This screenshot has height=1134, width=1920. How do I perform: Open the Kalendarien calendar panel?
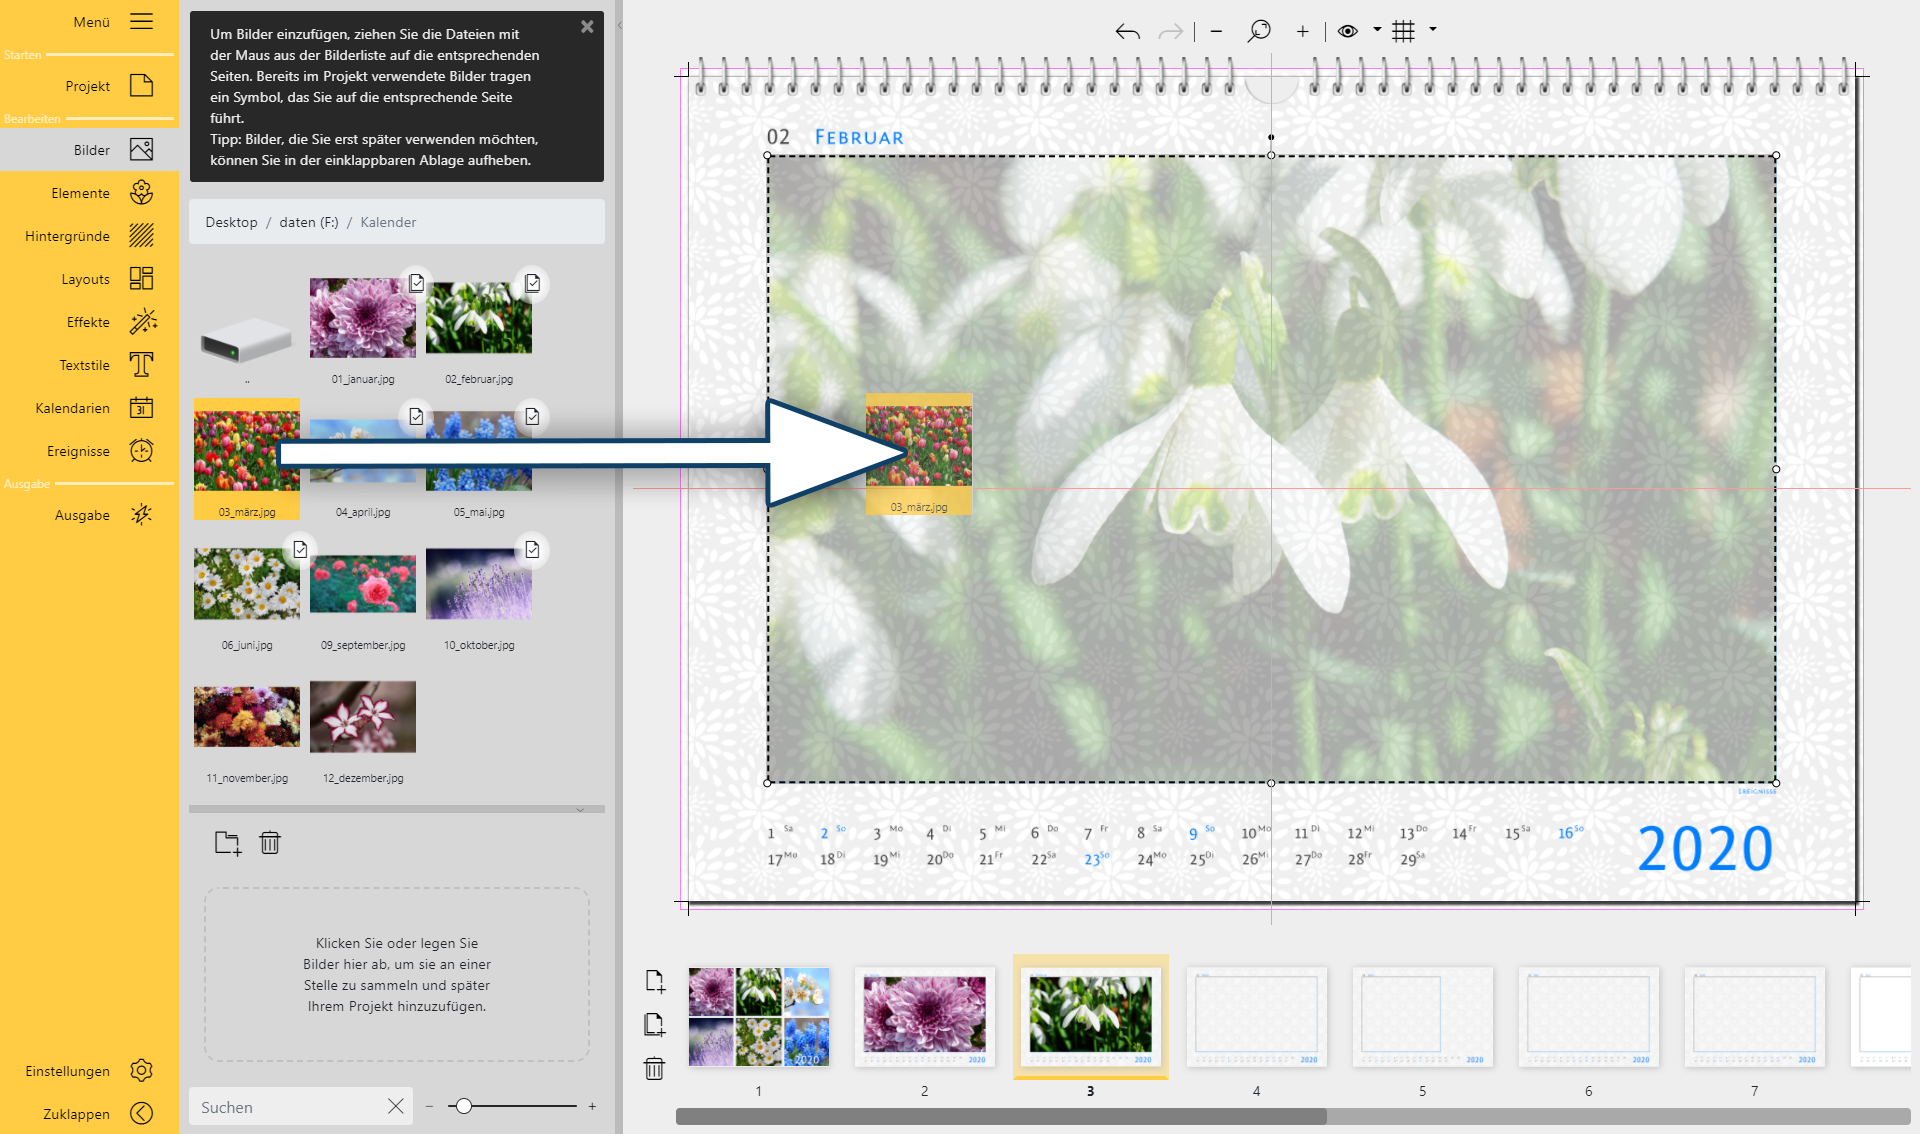click(142, 408)
